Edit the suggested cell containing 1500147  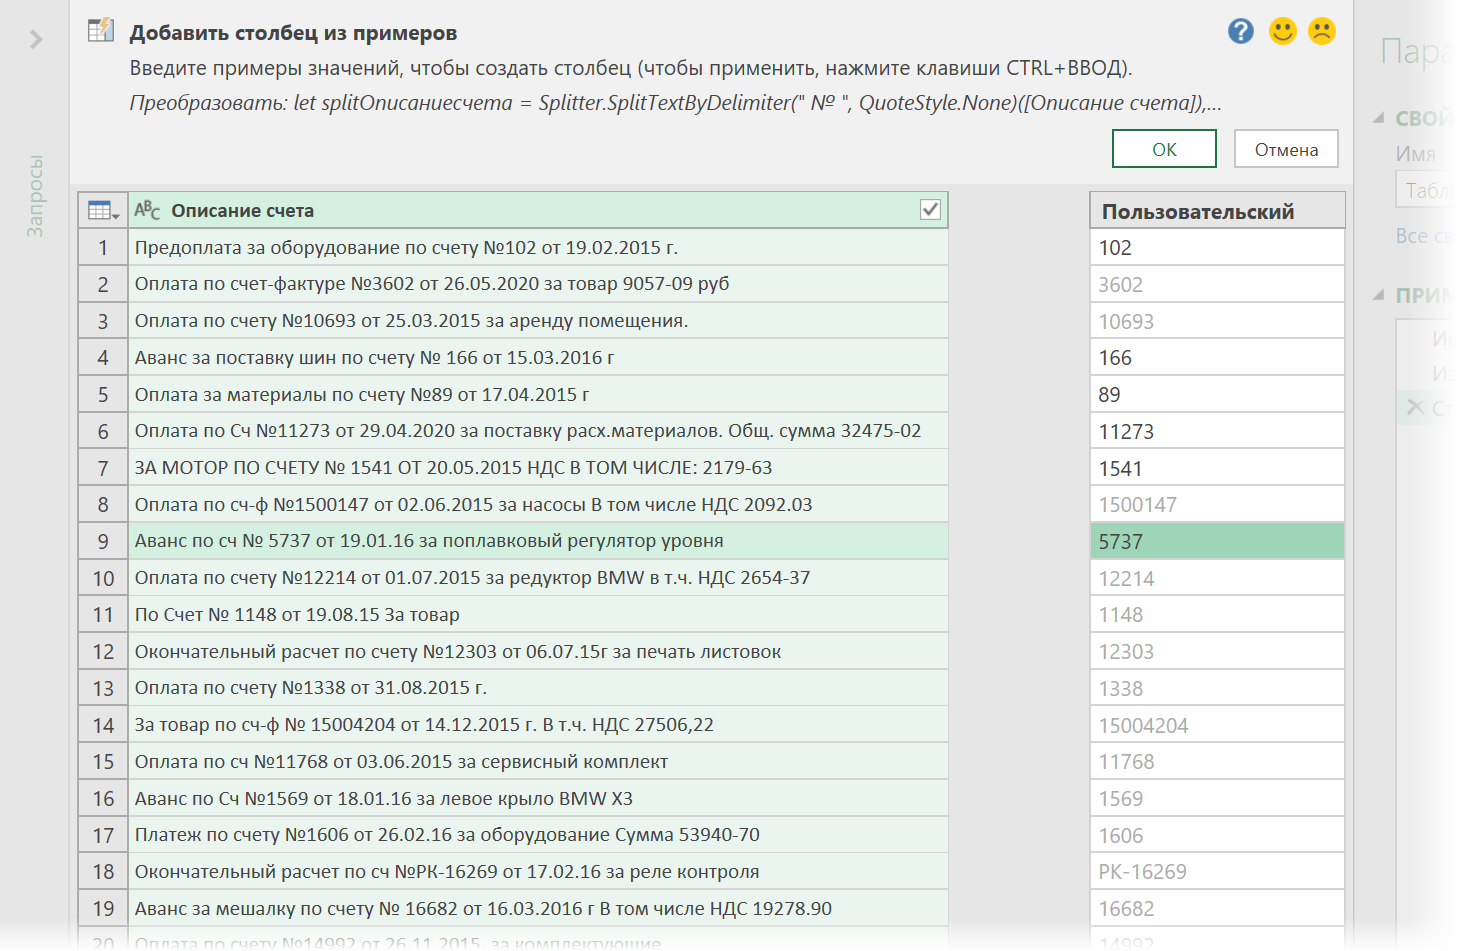pyautogui.click(x=1217, y=505)
